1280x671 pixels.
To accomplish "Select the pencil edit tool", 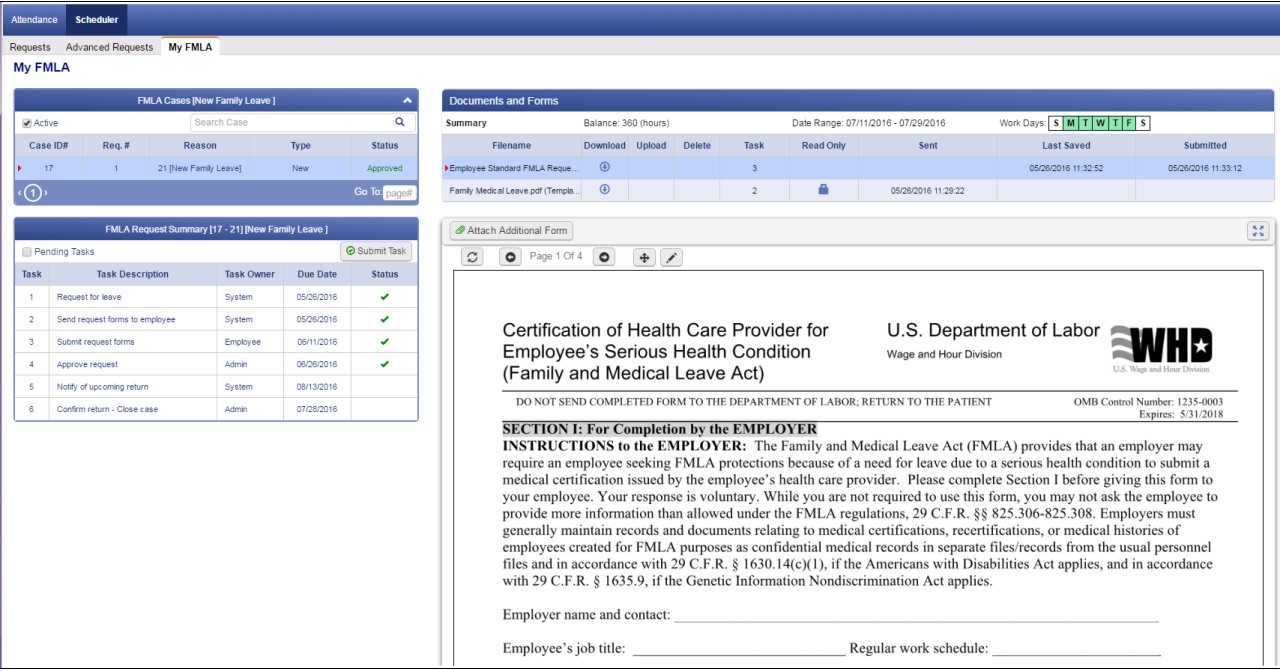I will (x=671, y=258).
